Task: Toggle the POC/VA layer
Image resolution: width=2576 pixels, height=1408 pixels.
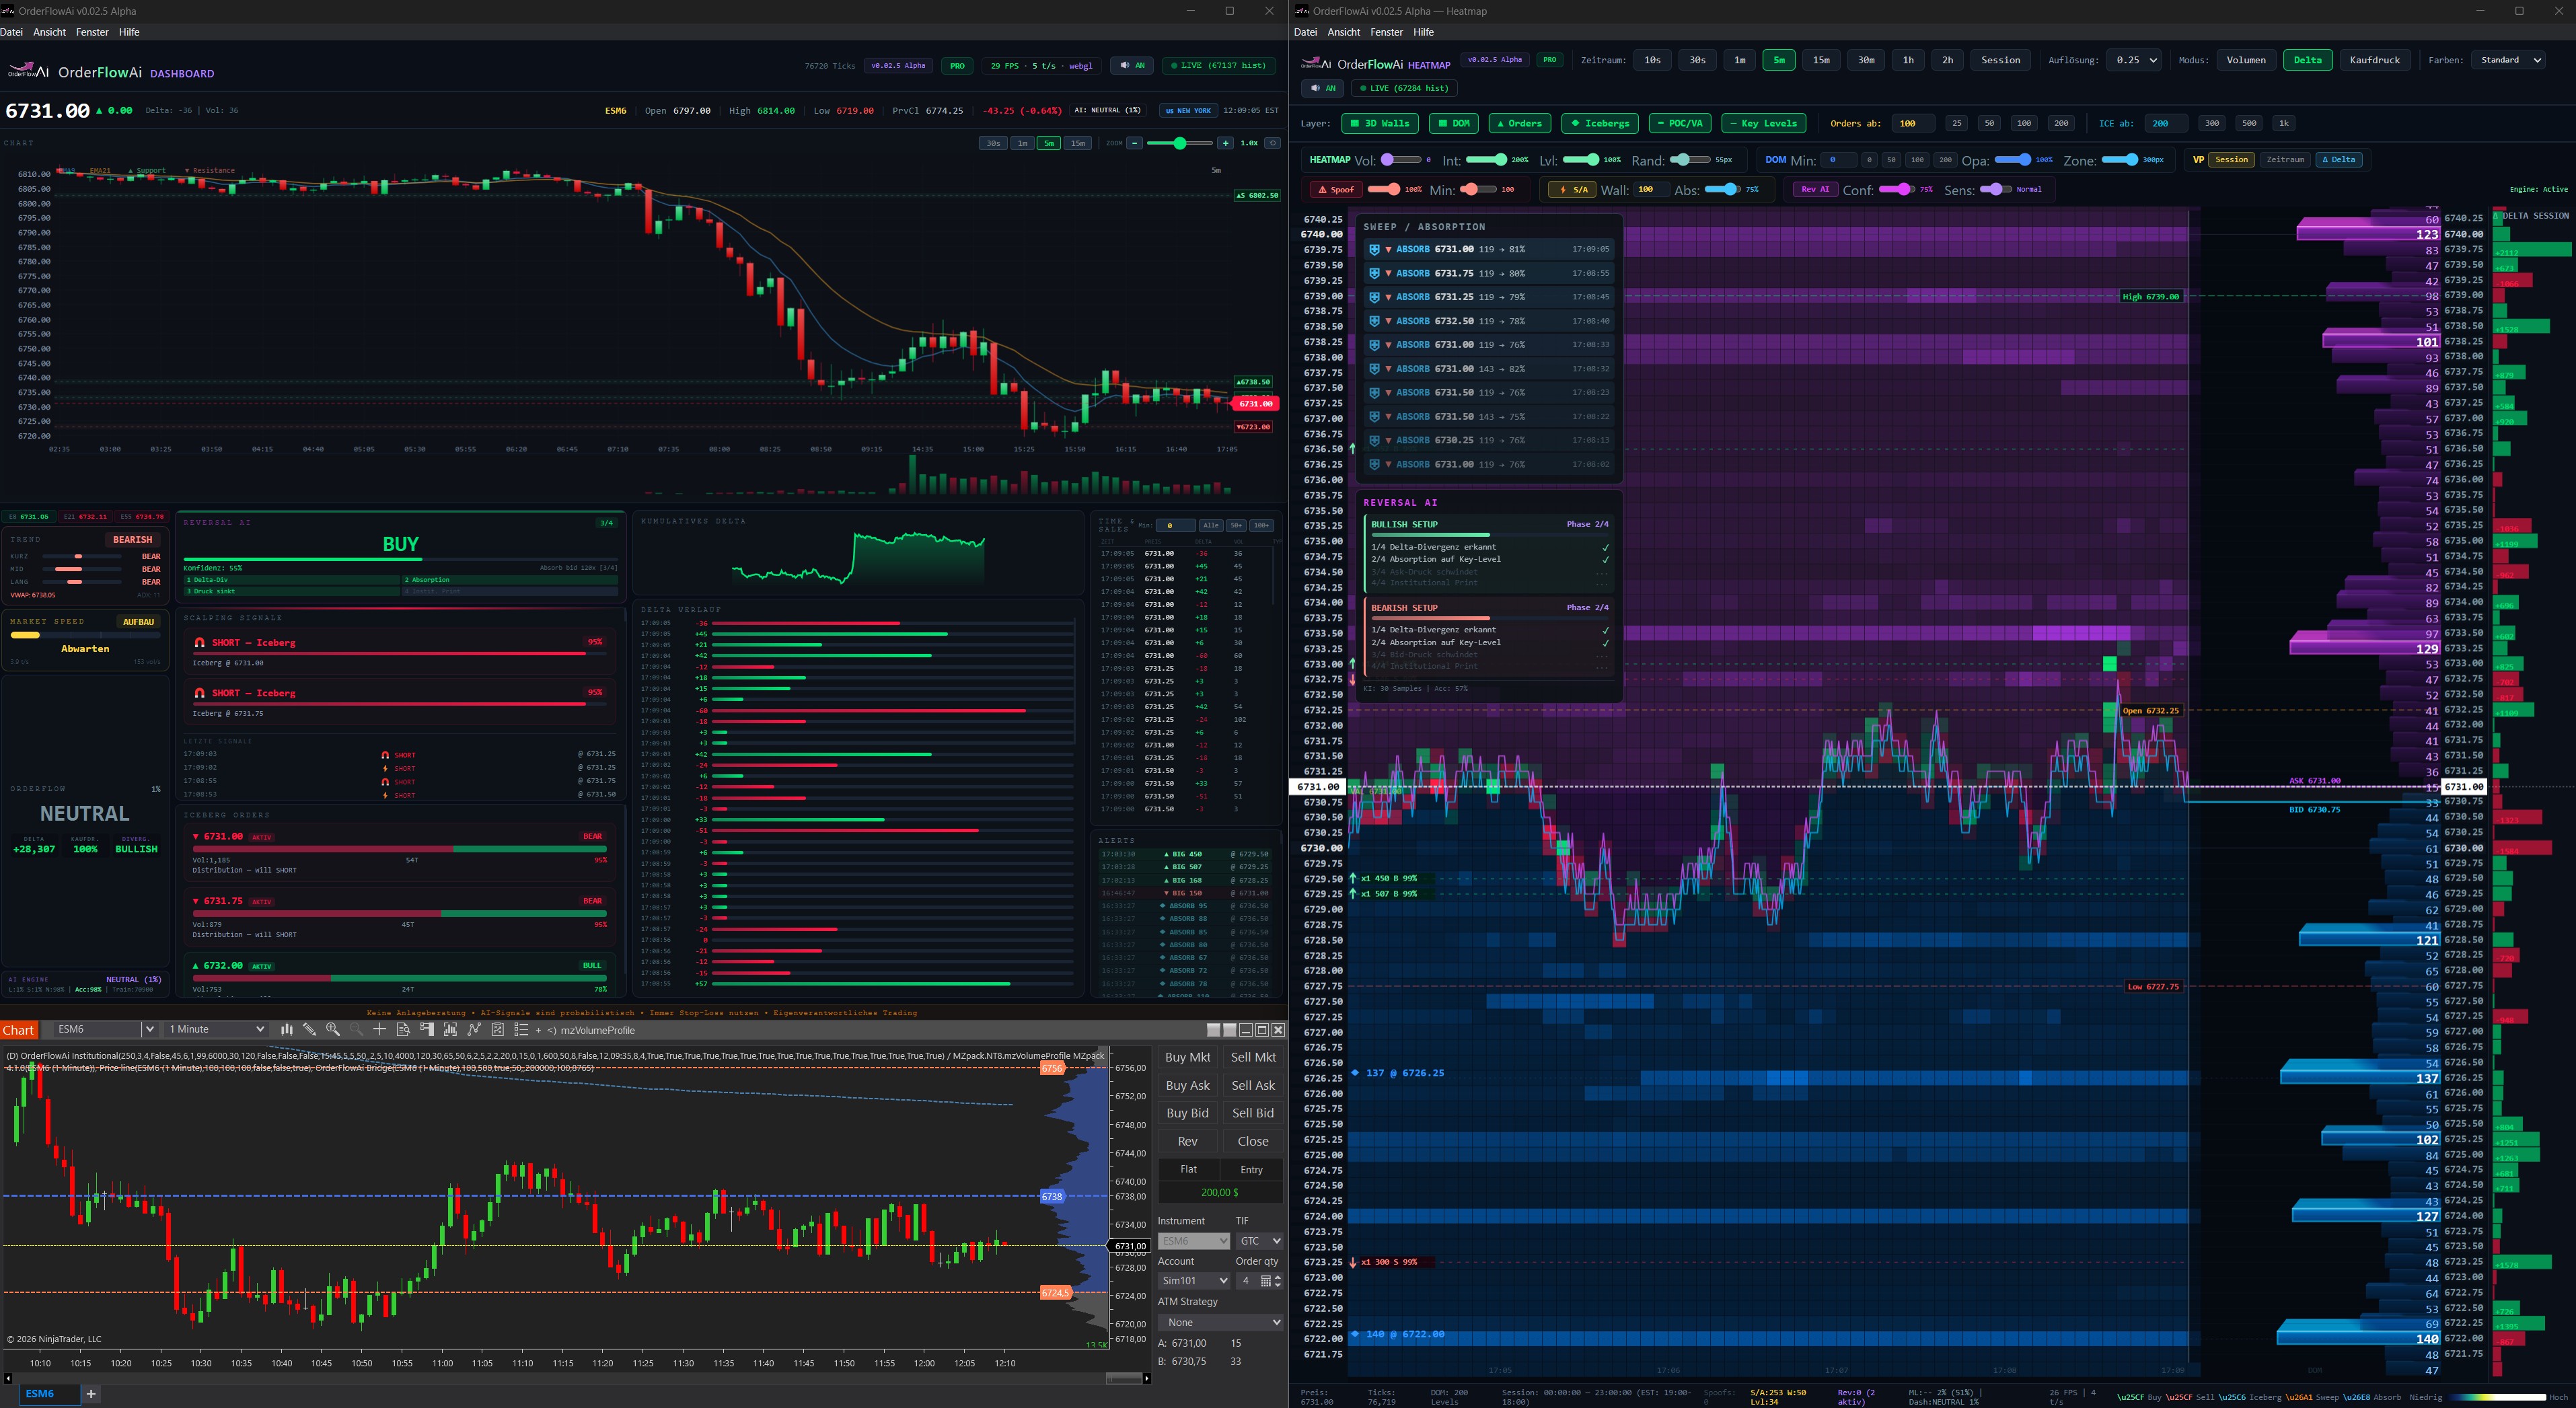Action: pyautogui.click(x=1680, y=123)
